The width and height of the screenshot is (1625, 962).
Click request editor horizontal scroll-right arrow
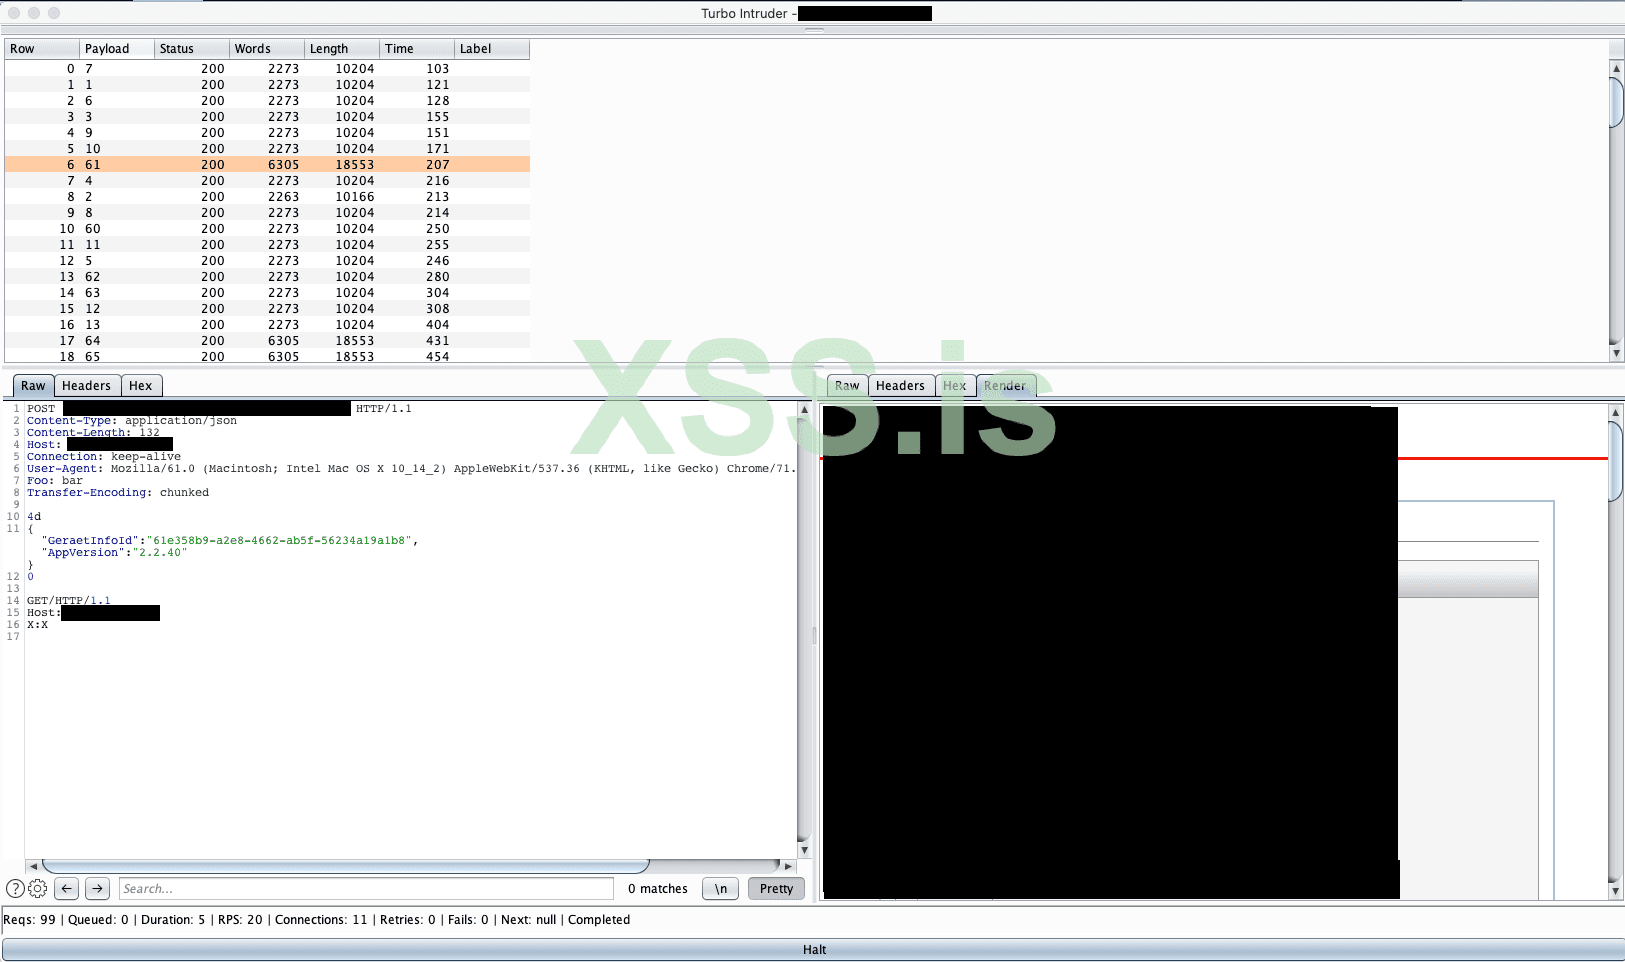[788, 866]
